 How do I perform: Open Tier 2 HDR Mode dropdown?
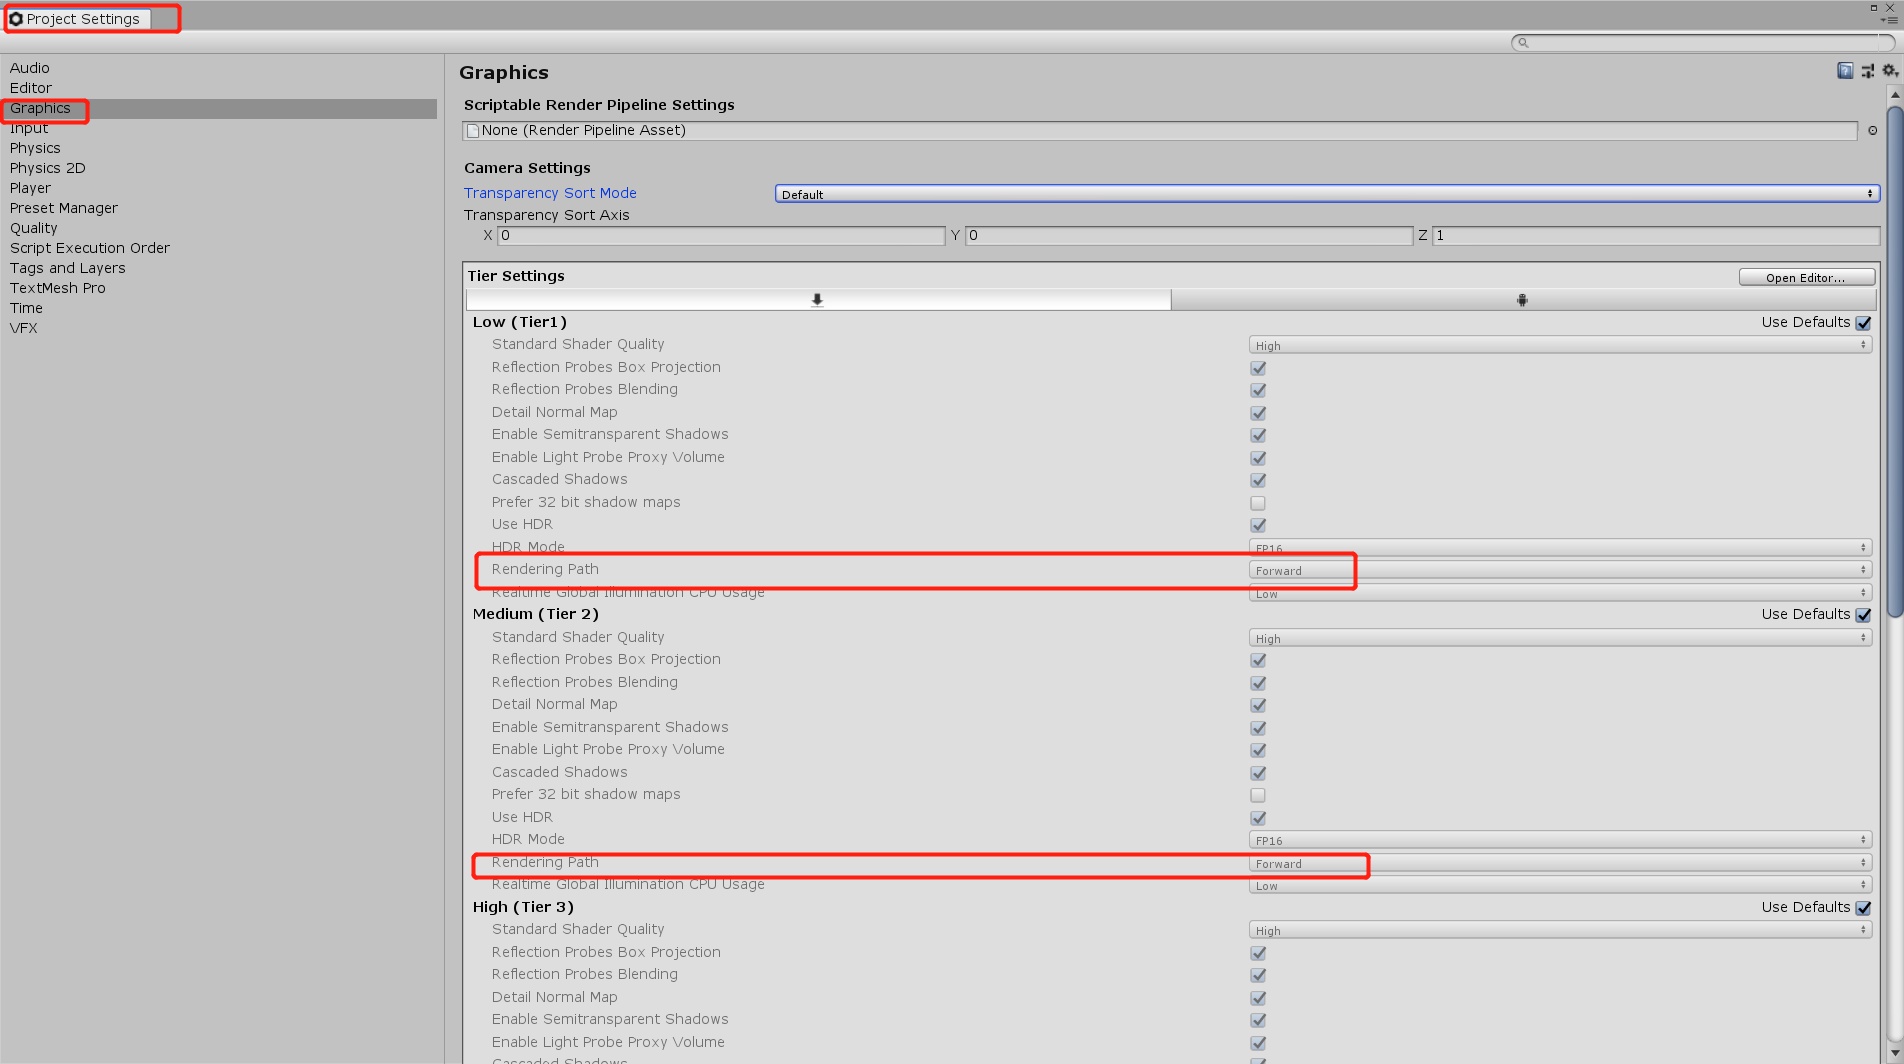1560,840
